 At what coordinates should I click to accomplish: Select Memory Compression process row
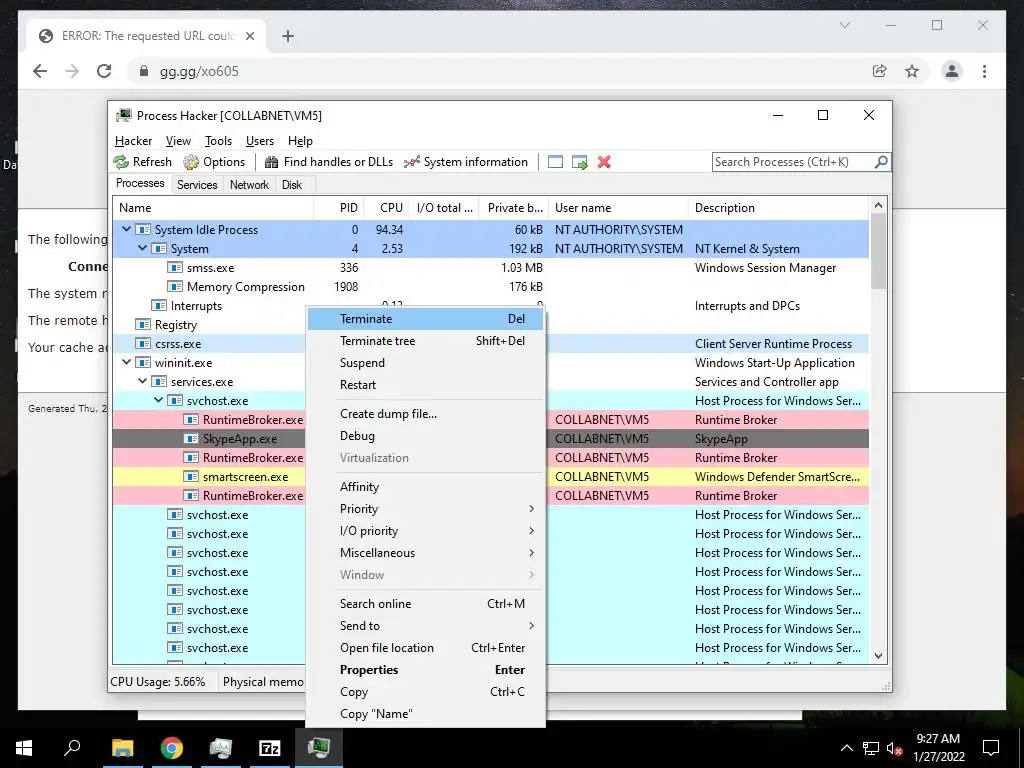pyautogui.click(x=490, y=287)
